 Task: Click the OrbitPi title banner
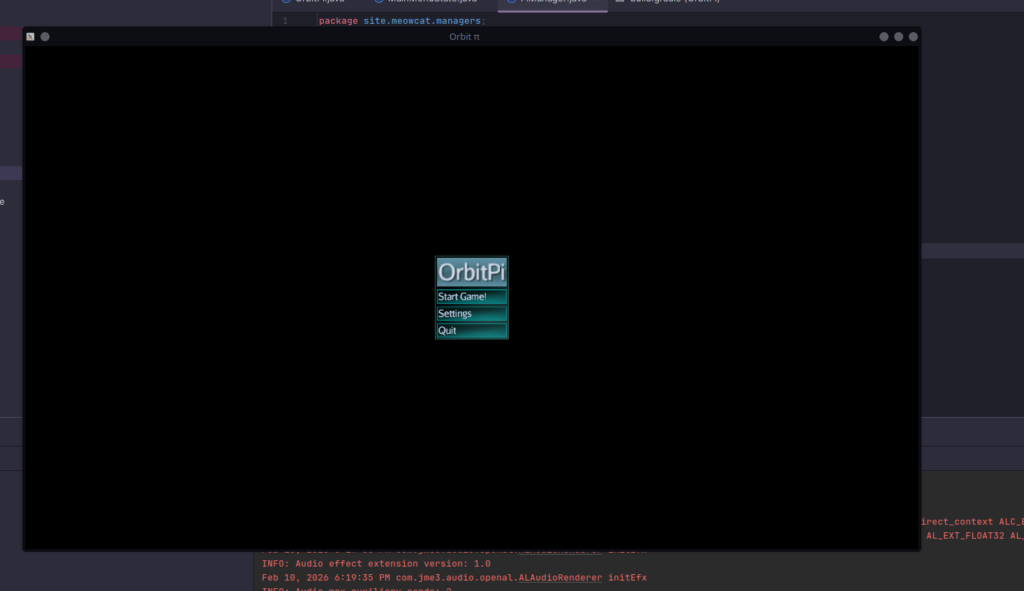coord(471,272)
